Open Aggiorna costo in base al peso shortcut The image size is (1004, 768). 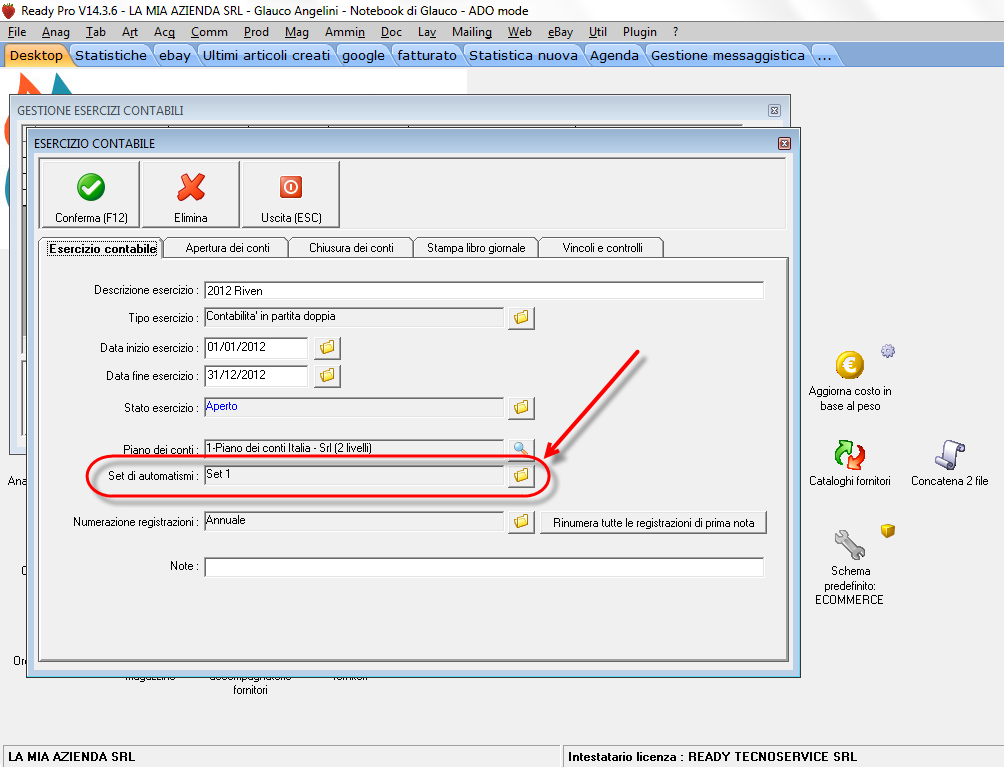click(x=850, y=381)
